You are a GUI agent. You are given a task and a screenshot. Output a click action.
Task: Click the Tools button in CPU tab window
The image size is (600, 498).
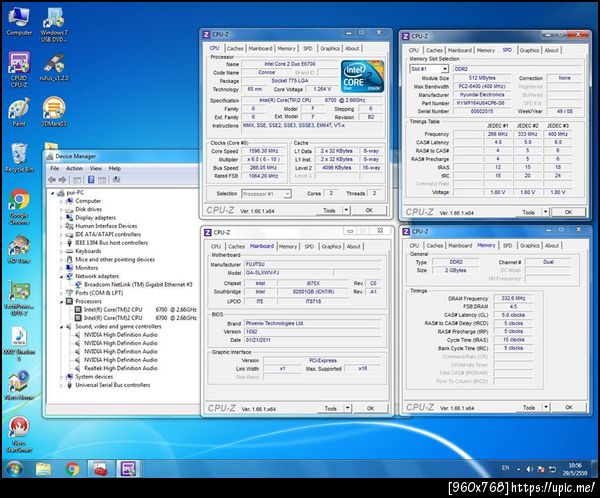(x=329, y=210)
